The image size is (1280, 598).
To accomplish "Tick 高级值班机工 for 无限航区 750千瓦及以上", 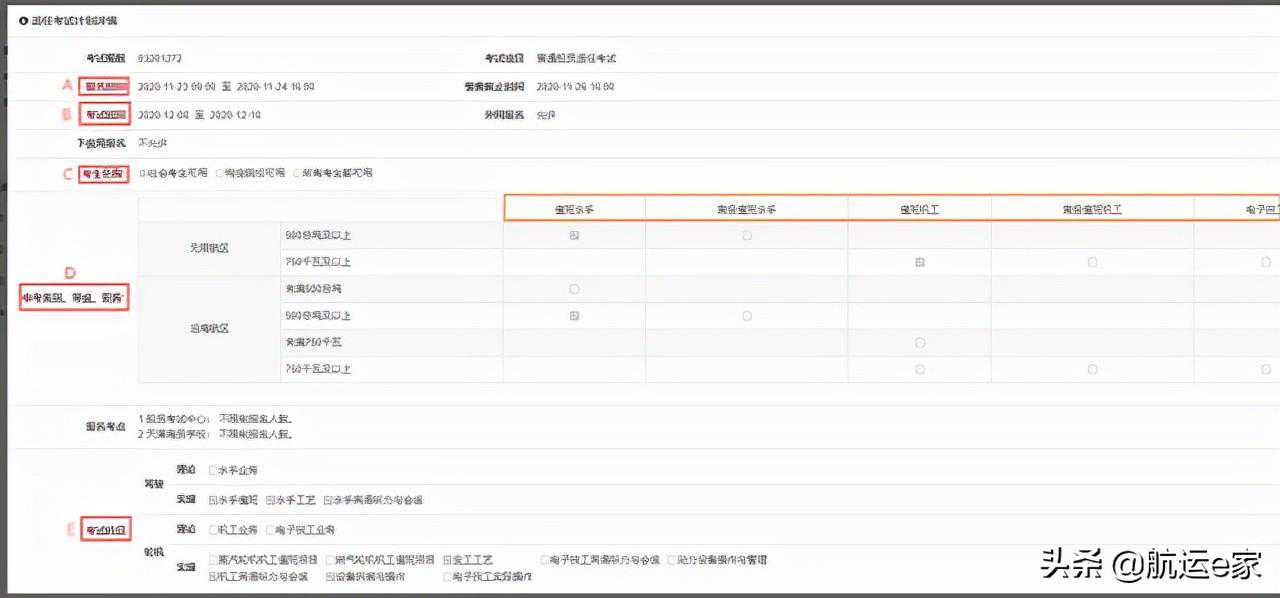I will click(1092, 262).
